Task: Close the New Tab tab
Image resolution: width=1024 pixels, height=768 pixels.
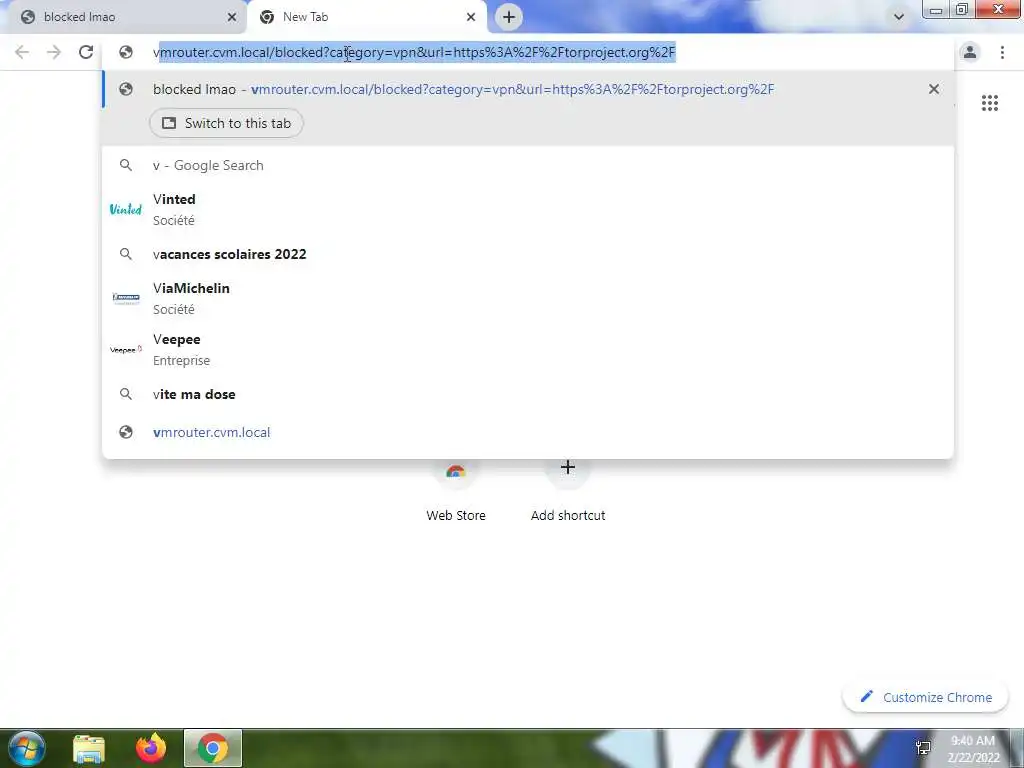Action: coord(471,17)
